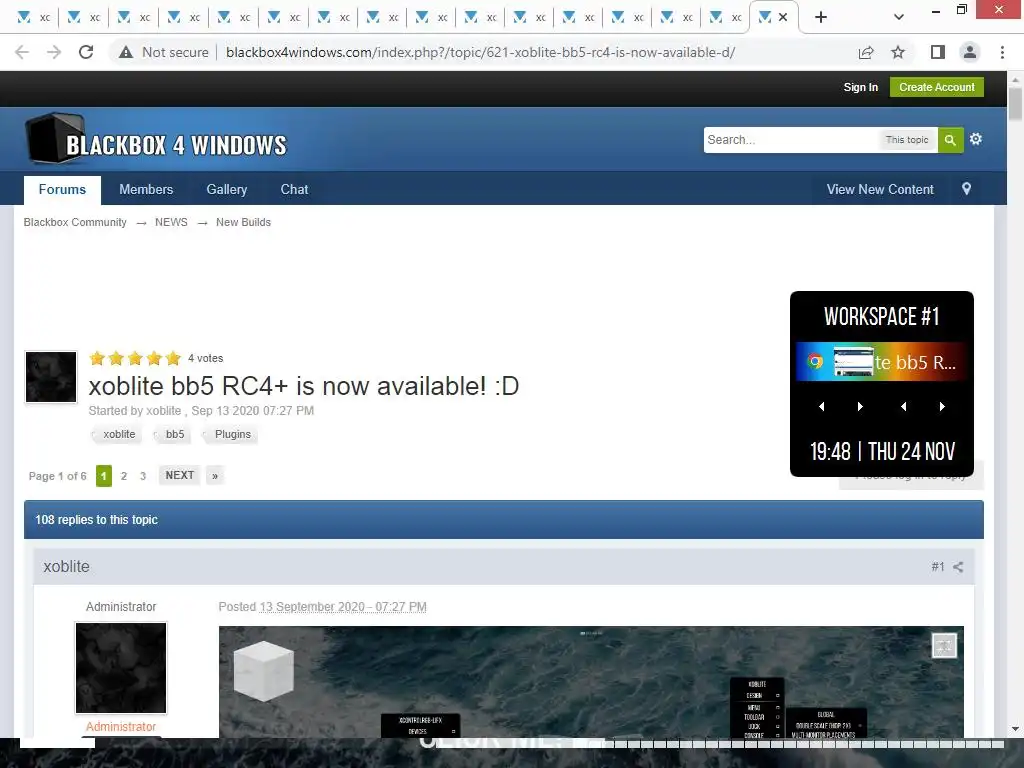Click the #1 post permalink
The image size is (1024, 768).
tap(938, 567)
